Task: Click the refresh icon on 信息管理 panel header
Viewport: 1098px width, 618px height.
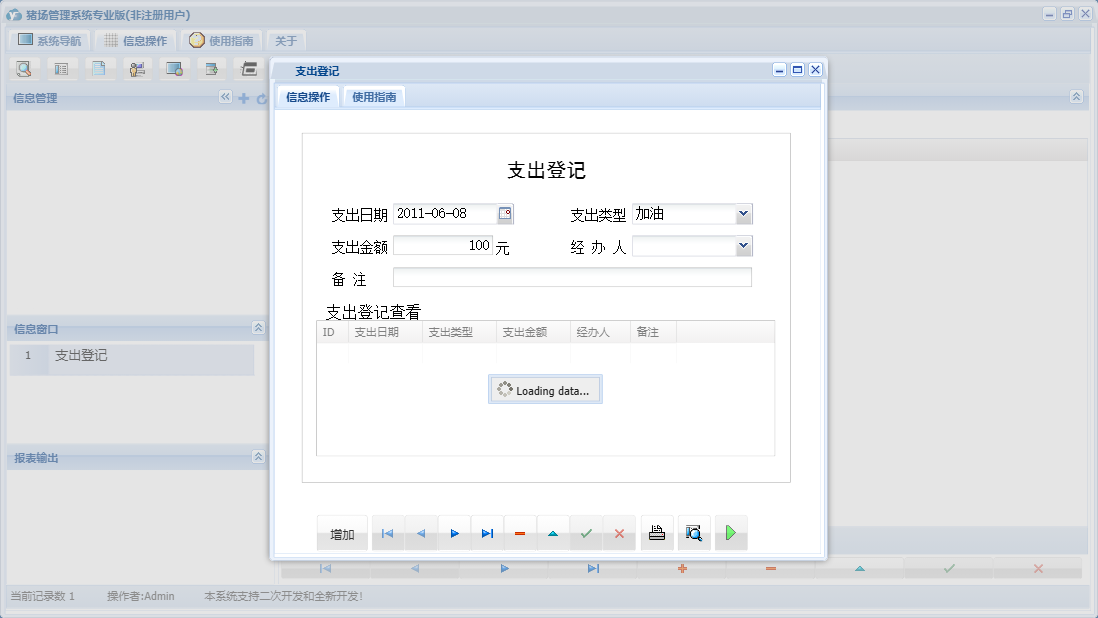Action: click(260, 98)
